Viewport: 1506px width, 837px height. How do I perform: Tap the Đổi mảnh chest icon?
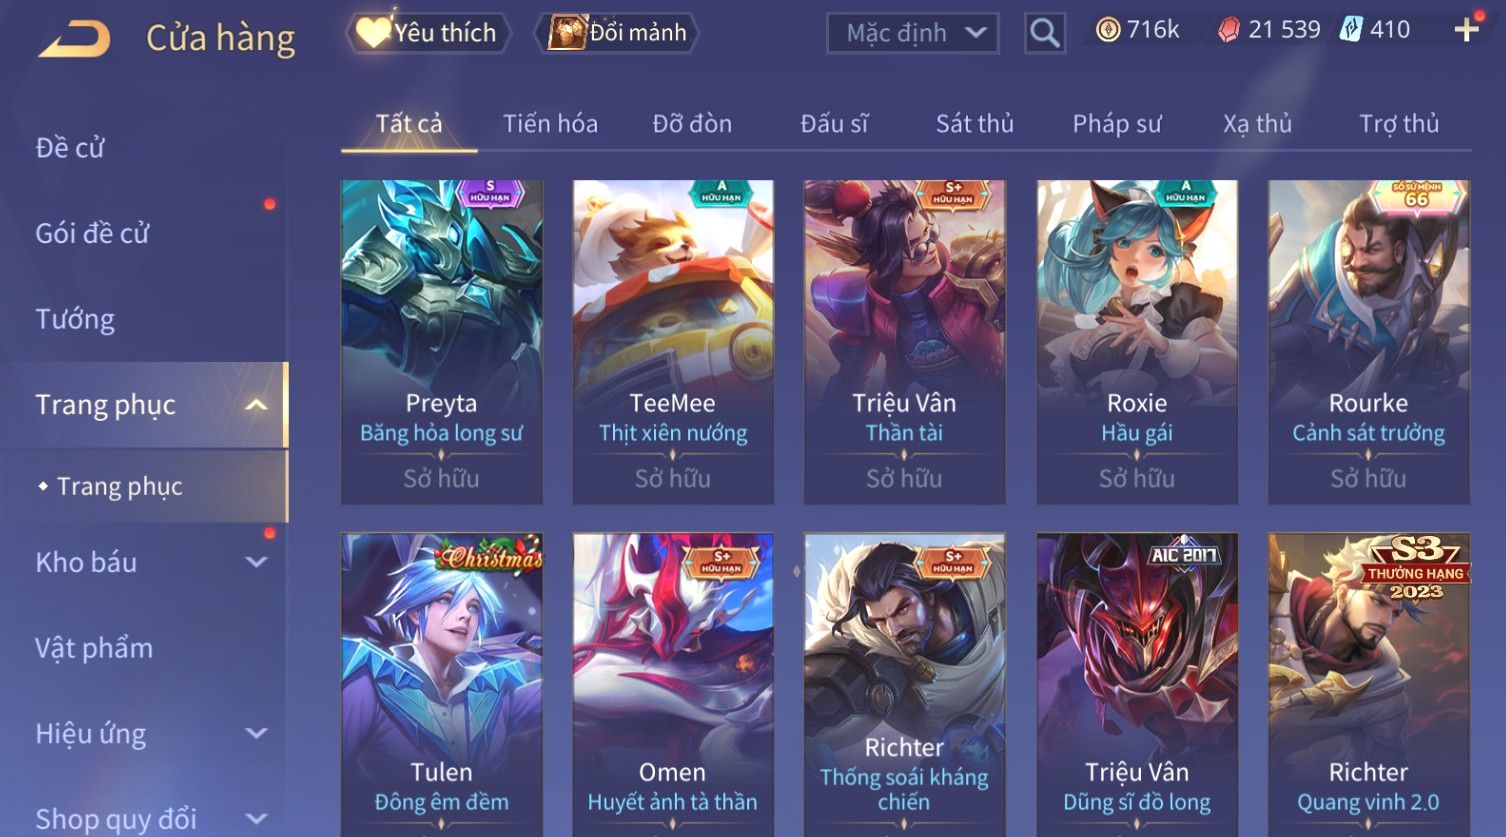(567, 32)
